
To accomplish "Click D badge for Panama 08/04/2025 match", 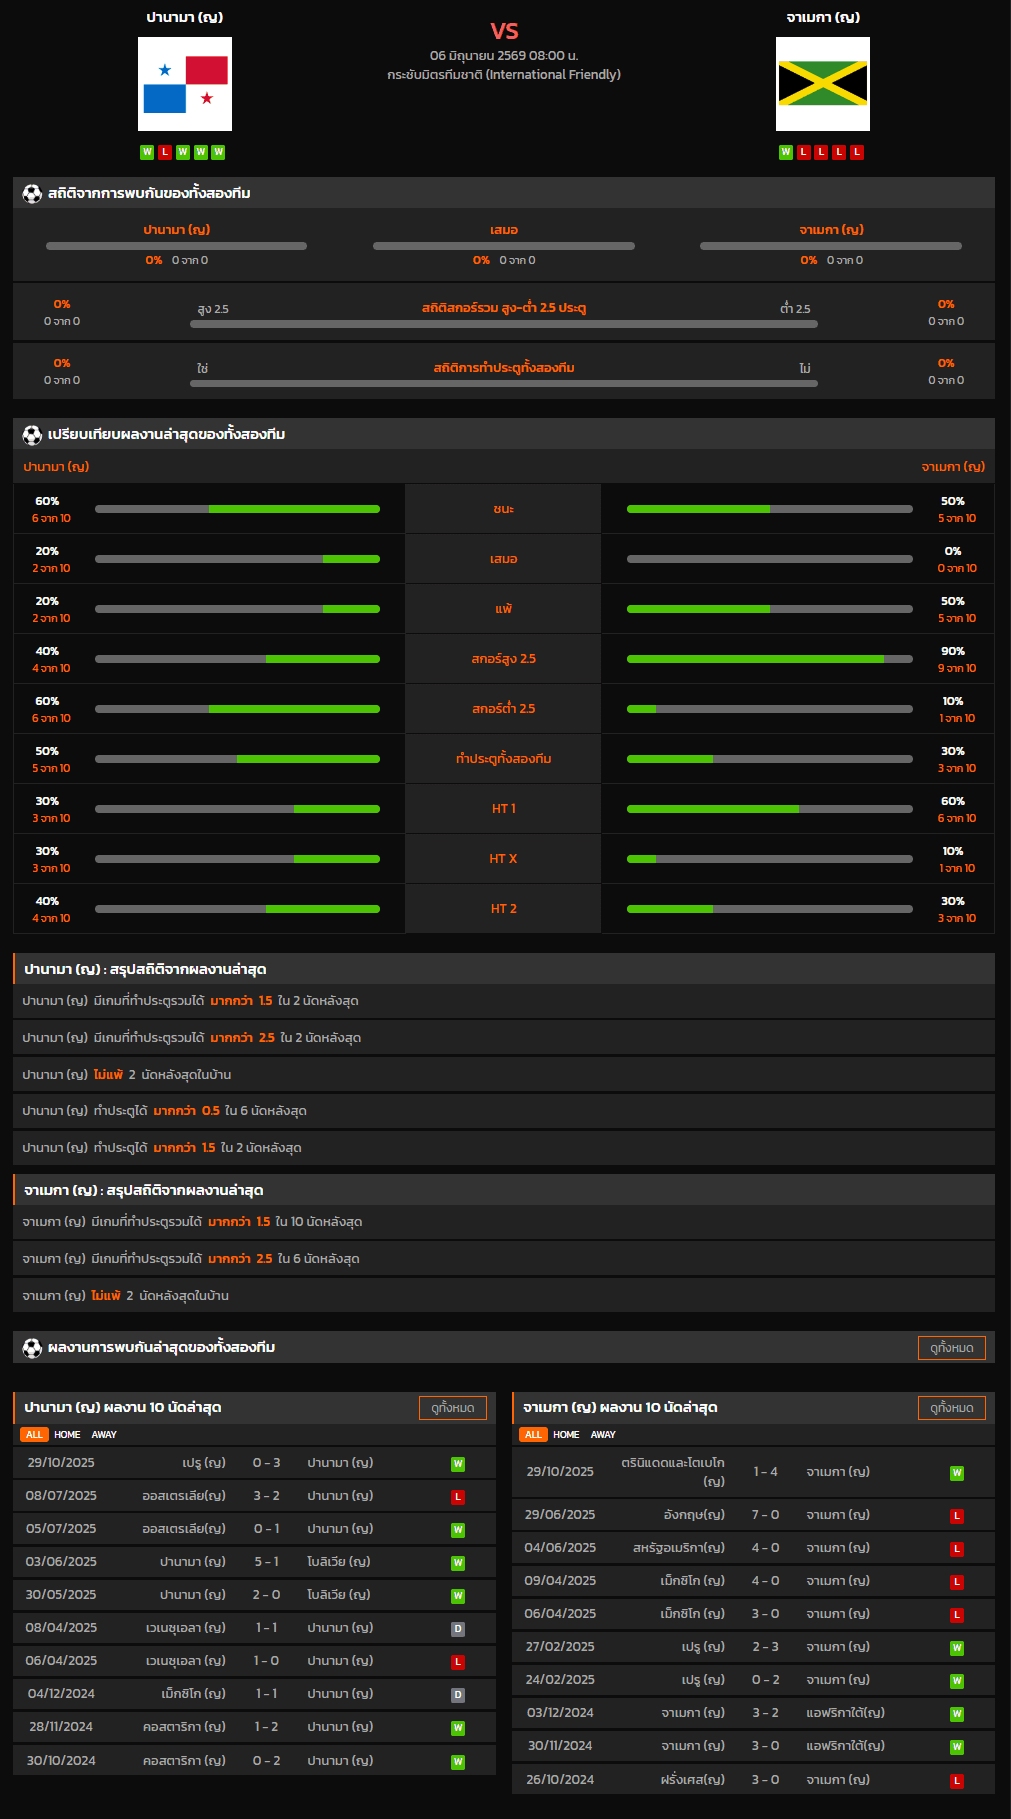I will (x=458, y=1629).
